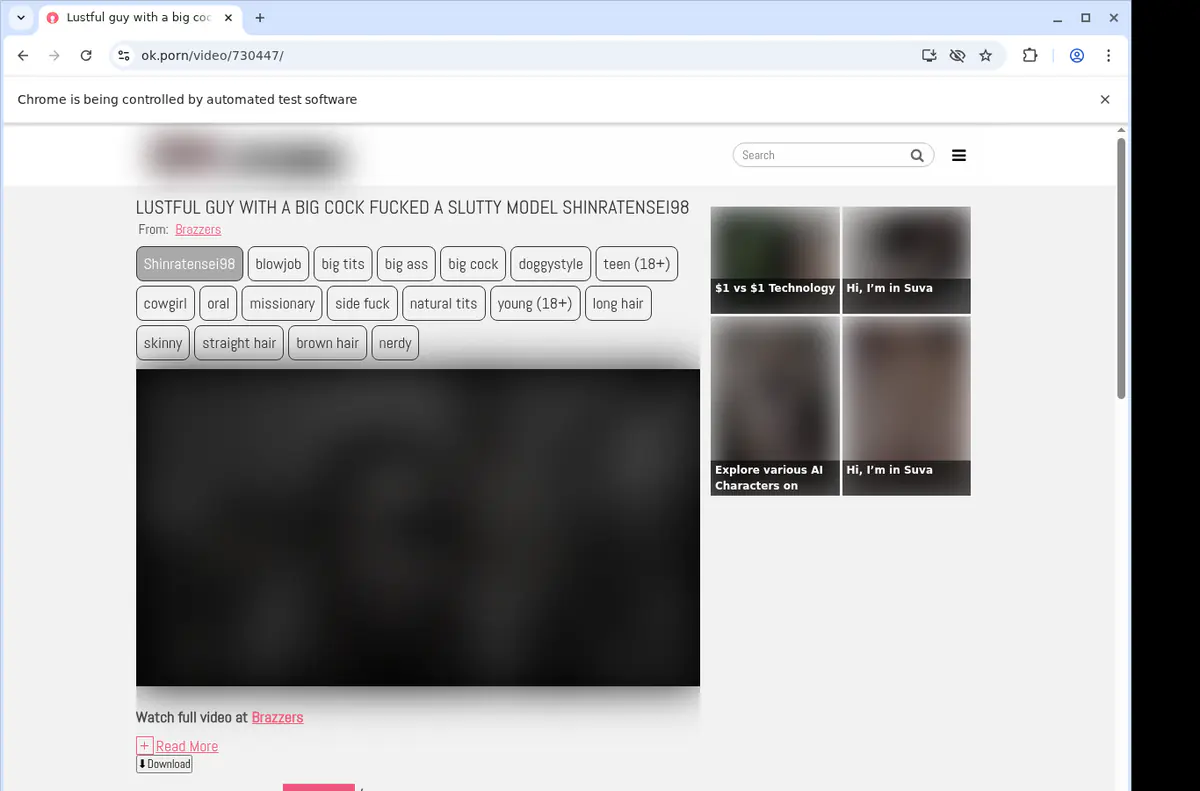Go back to the previous page

23,56
